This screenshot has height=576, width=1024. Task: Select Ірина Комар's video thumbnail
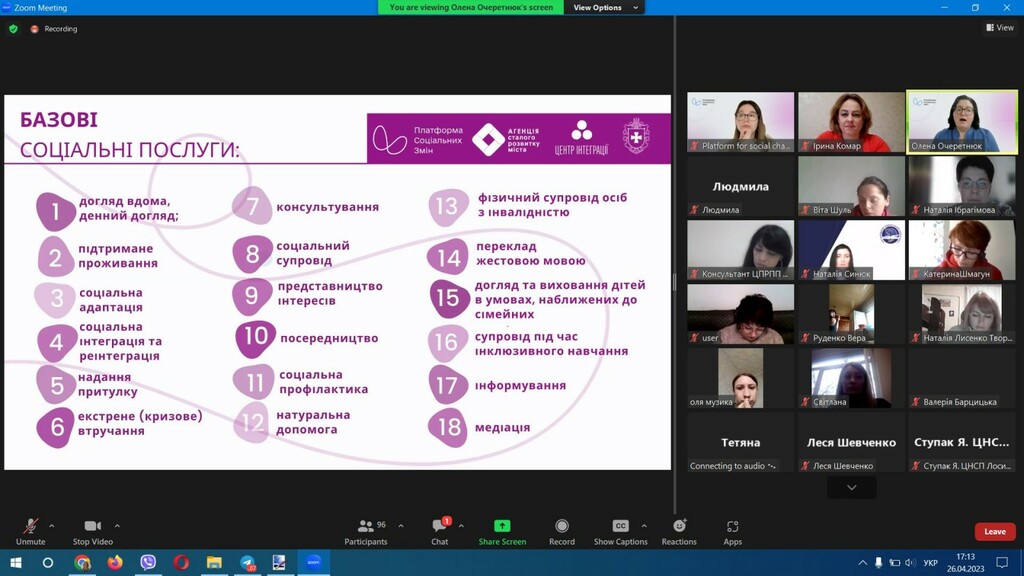(851, 122)
